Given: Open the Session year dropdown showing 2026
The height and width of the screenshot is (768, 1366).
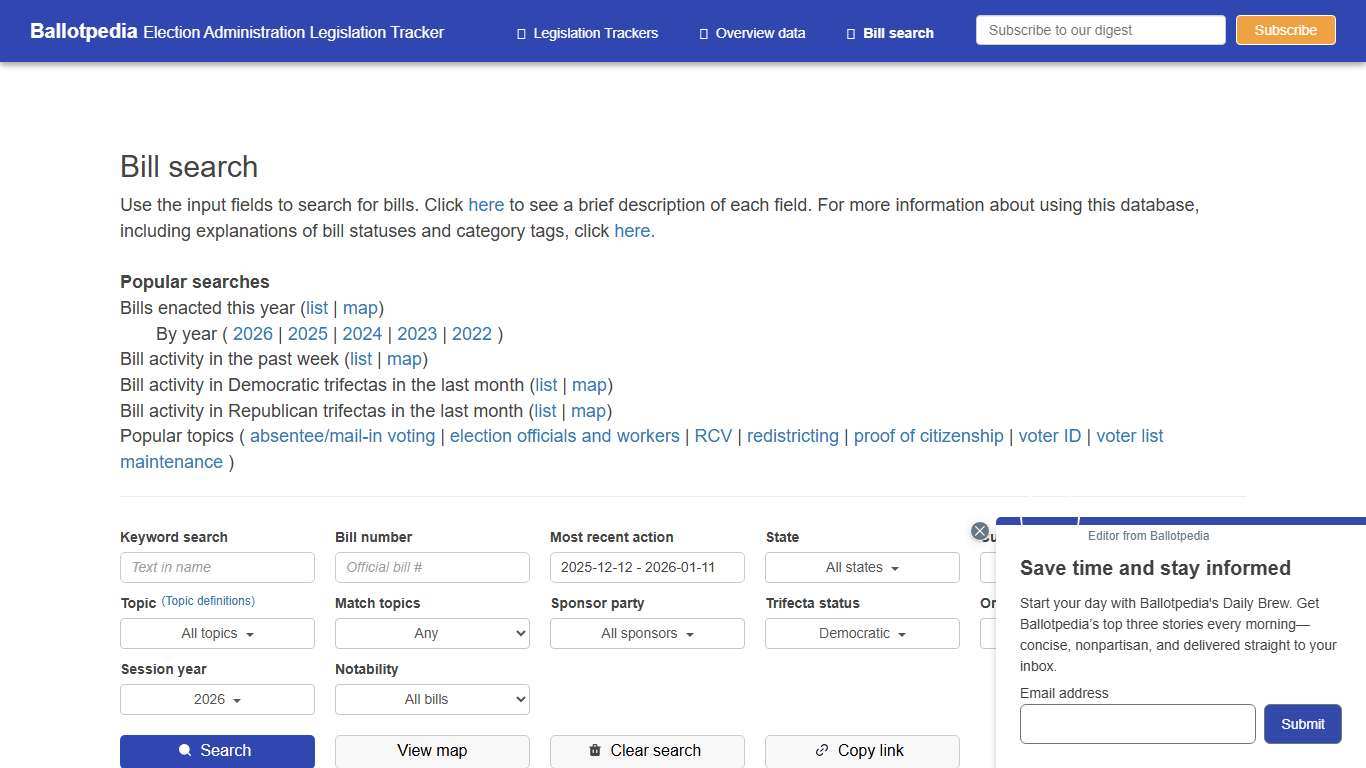Looking at the screenshot, I should pyautogui.click(x=217, y=699).
